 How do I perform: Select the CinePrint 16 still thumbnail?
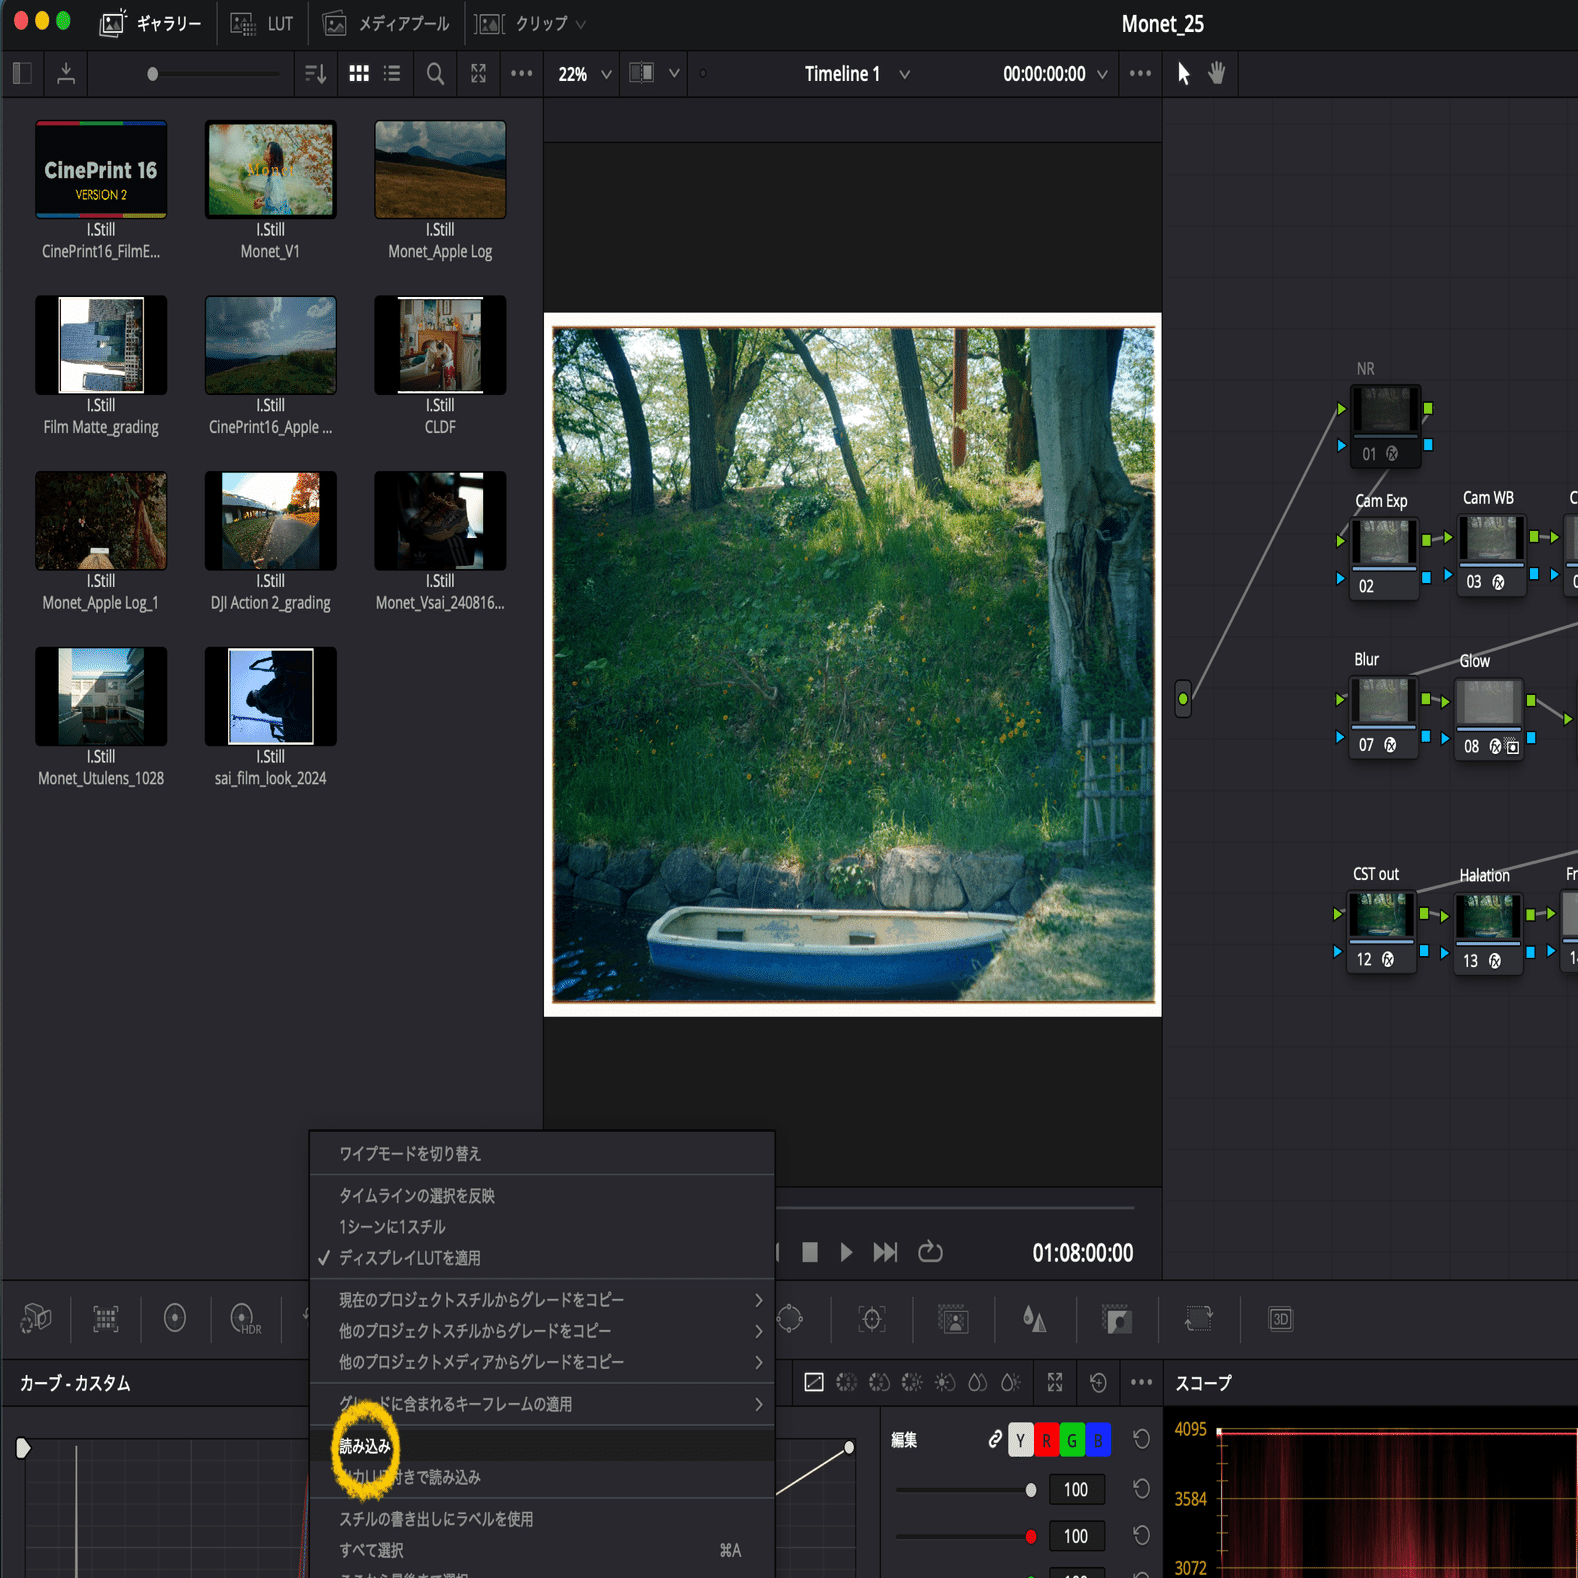101,169
